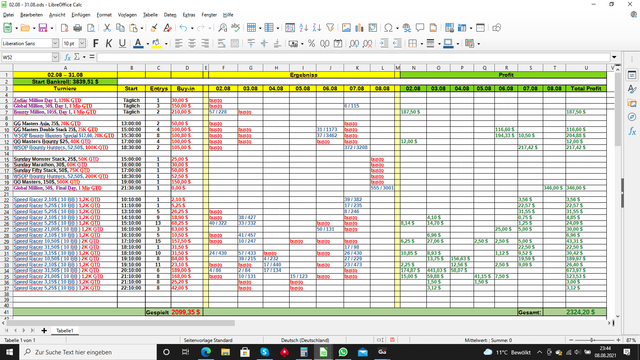Toggle italic formatting K button
The width and height of the screenshot is (640, 360).
(109, 43)
